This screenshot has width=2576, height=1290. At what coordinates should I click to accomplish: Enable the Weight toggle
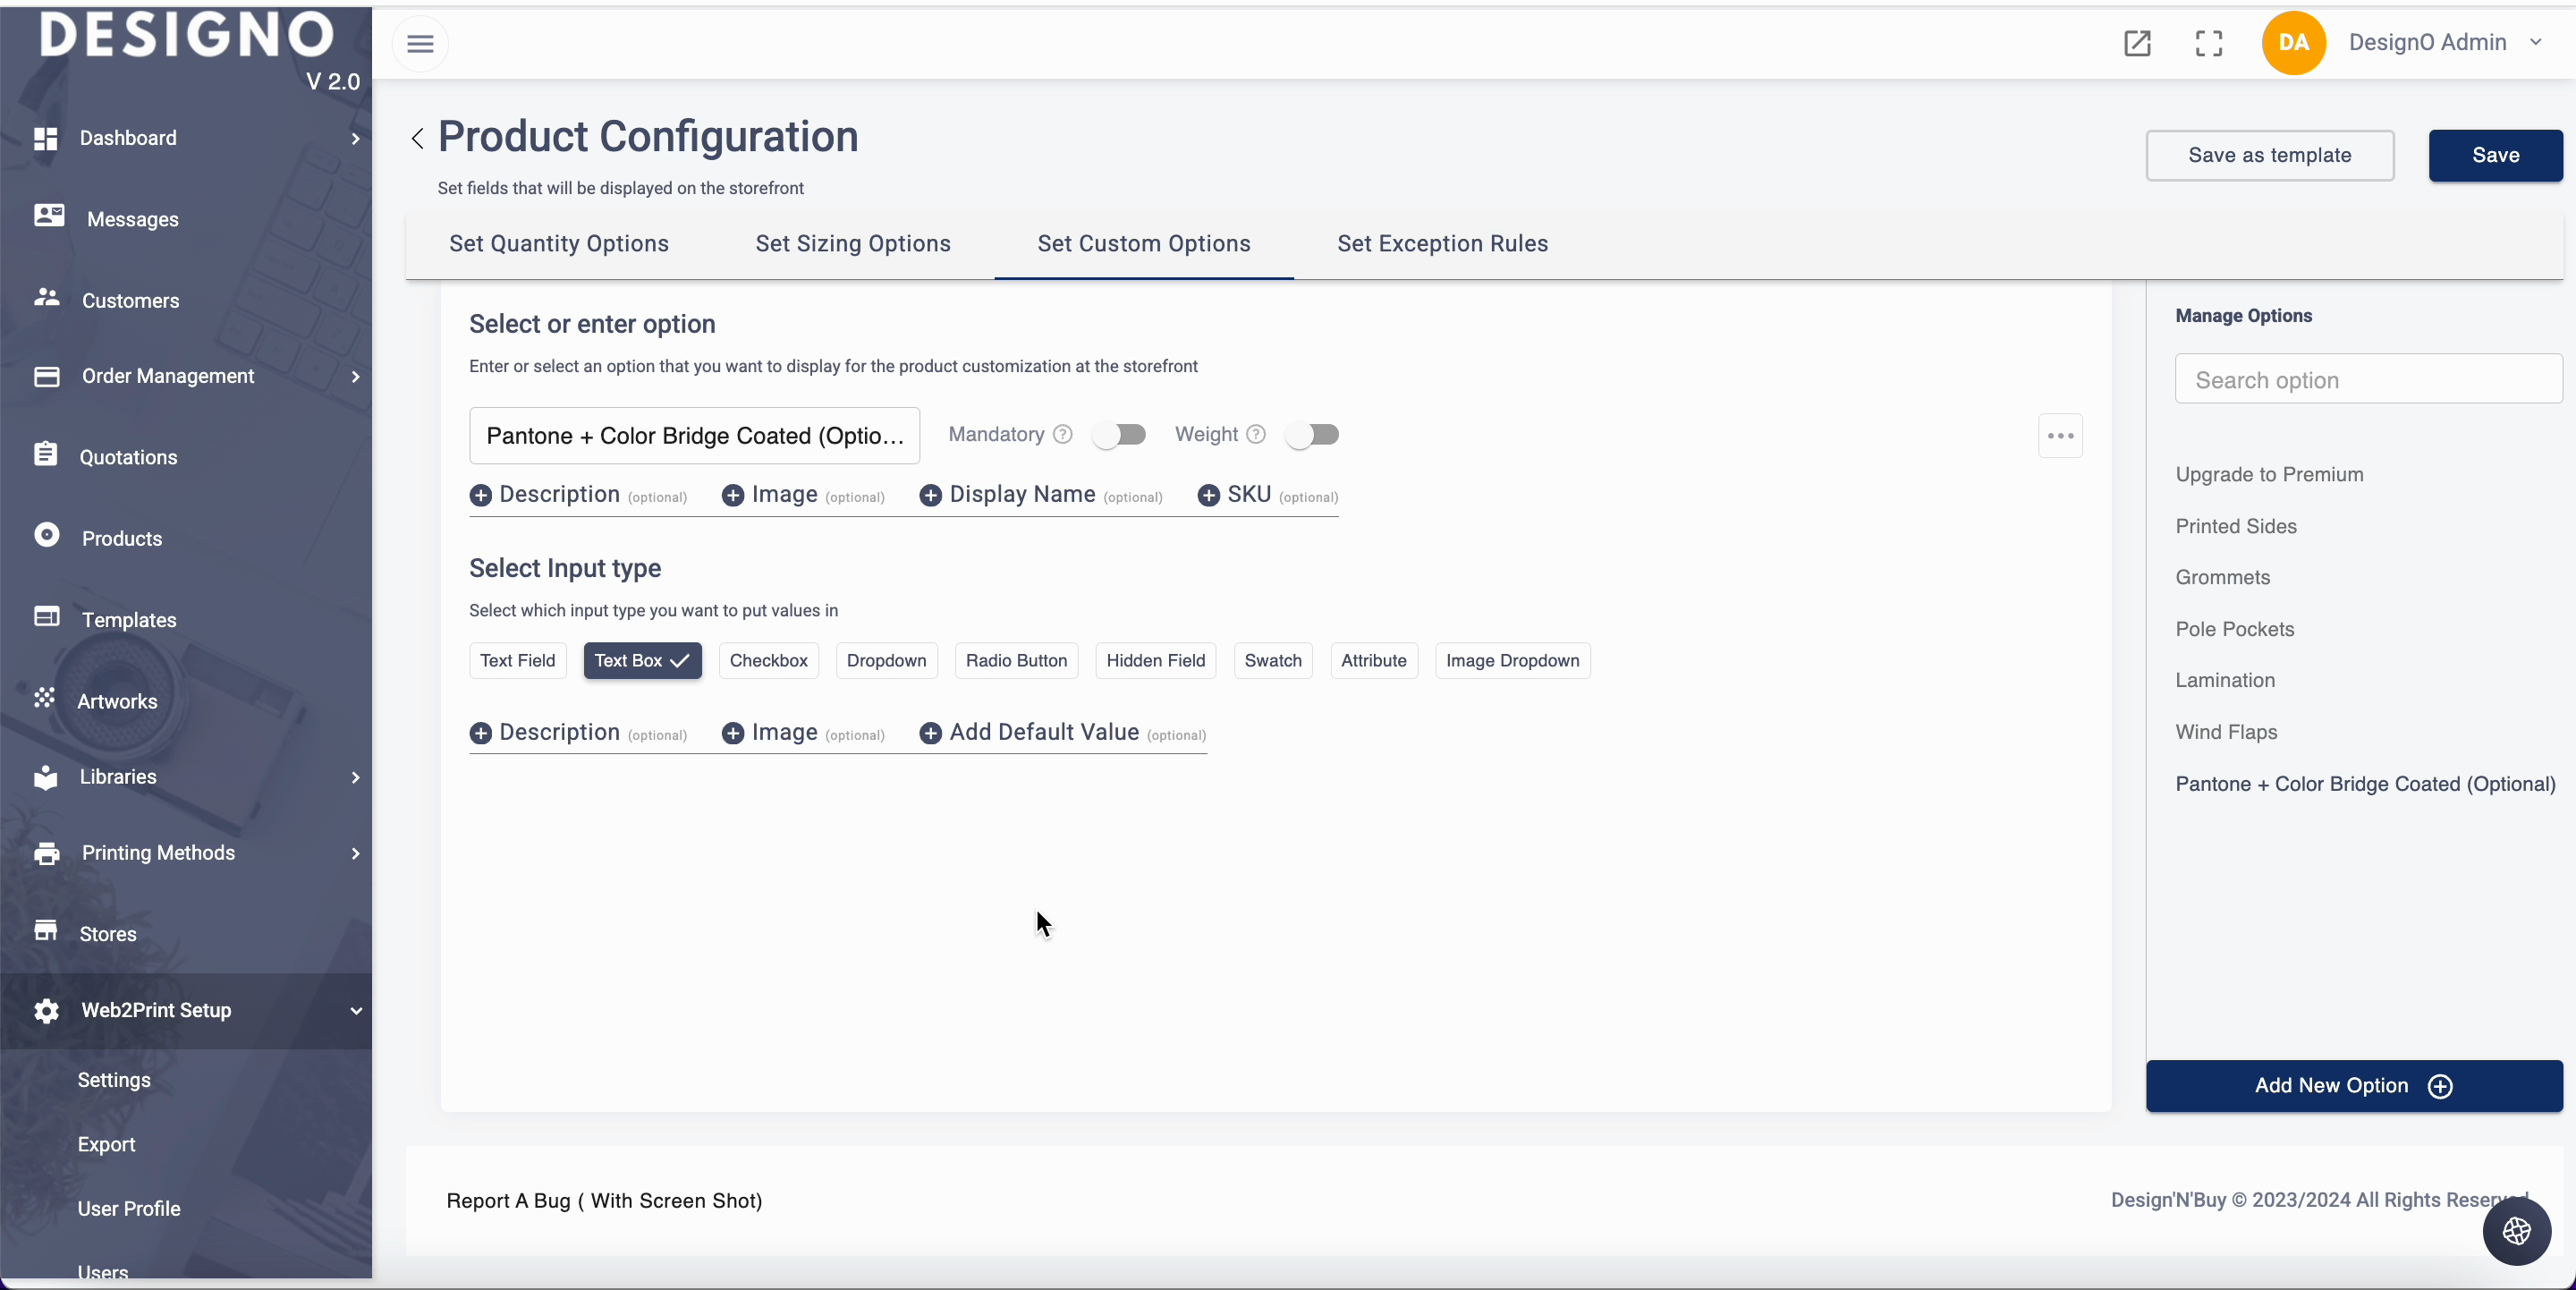[1312, 434]
